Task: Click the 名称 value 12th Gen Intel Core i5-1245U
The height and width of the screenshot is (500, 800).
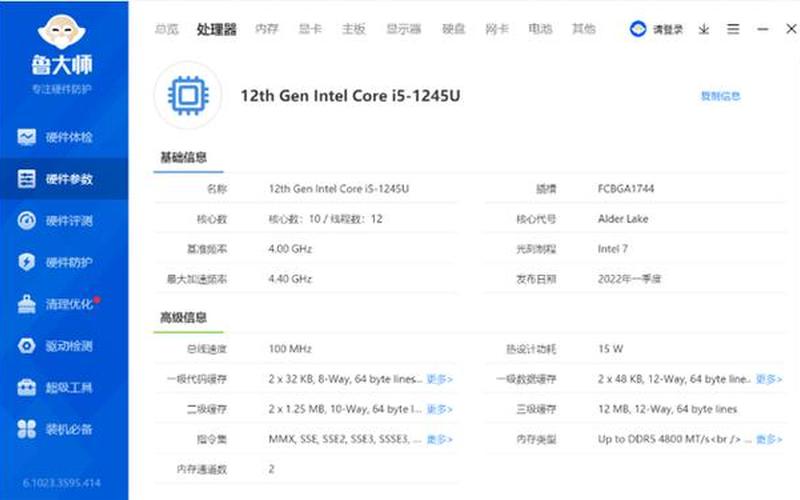Action: click(x=339, y=189)
